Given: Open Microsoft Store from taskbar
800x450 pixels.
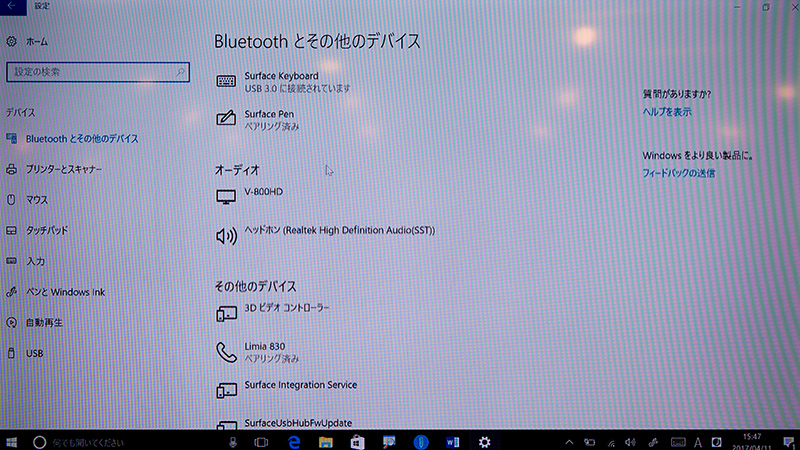Looking at the screenshot, I should point(357,442).
